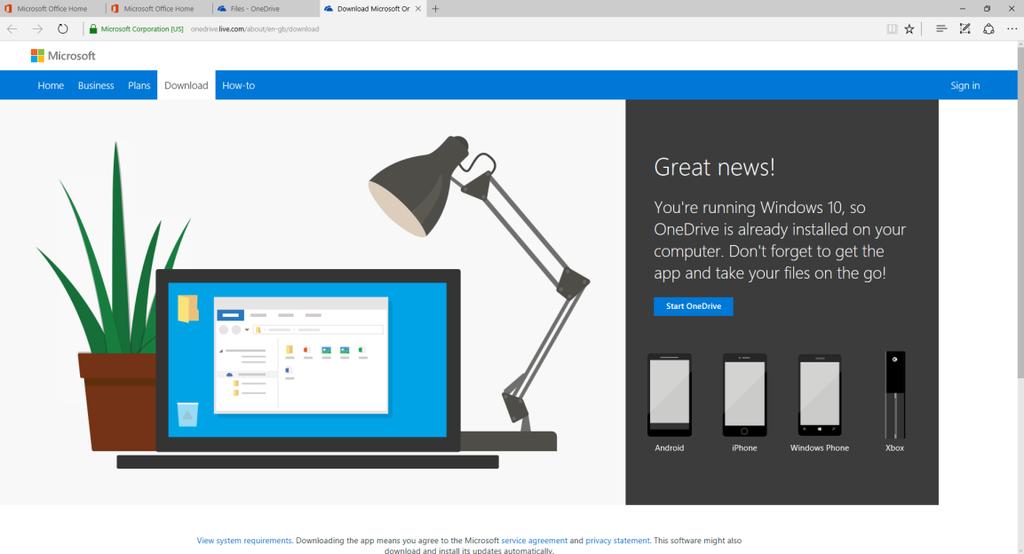The height and width of the screenshot is (554, 1024).
Task: Click the iPhone label
Action: [x=744, y=448]
